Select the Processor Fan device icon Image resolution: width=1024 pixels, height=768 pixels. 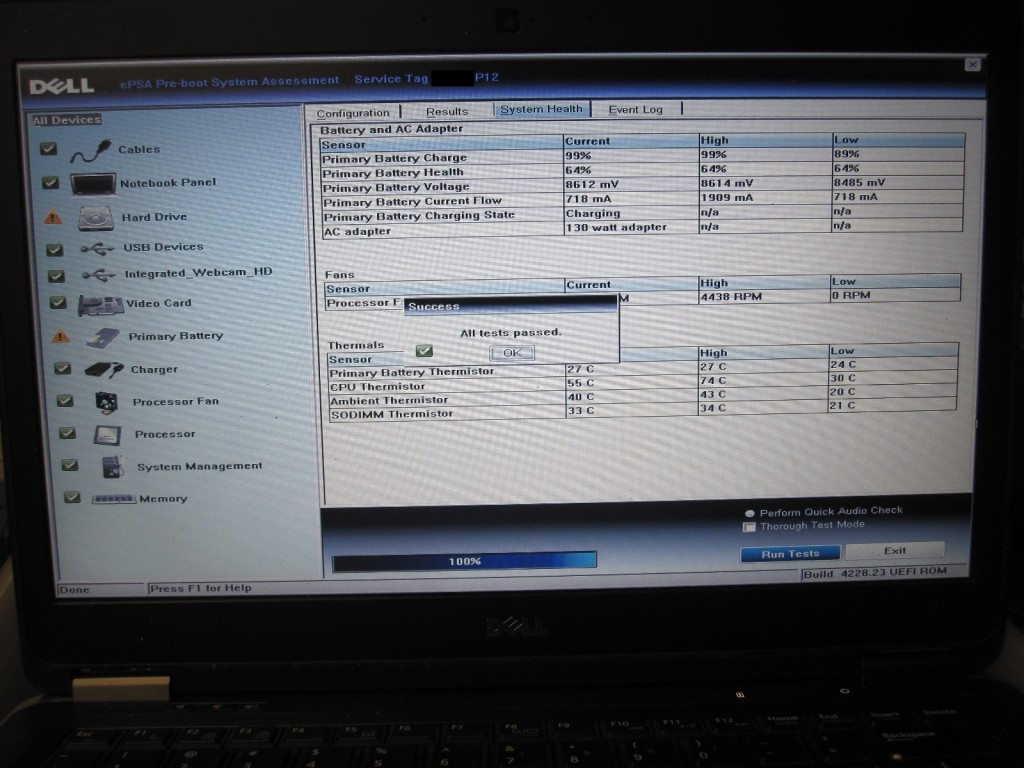click(106, 402)
